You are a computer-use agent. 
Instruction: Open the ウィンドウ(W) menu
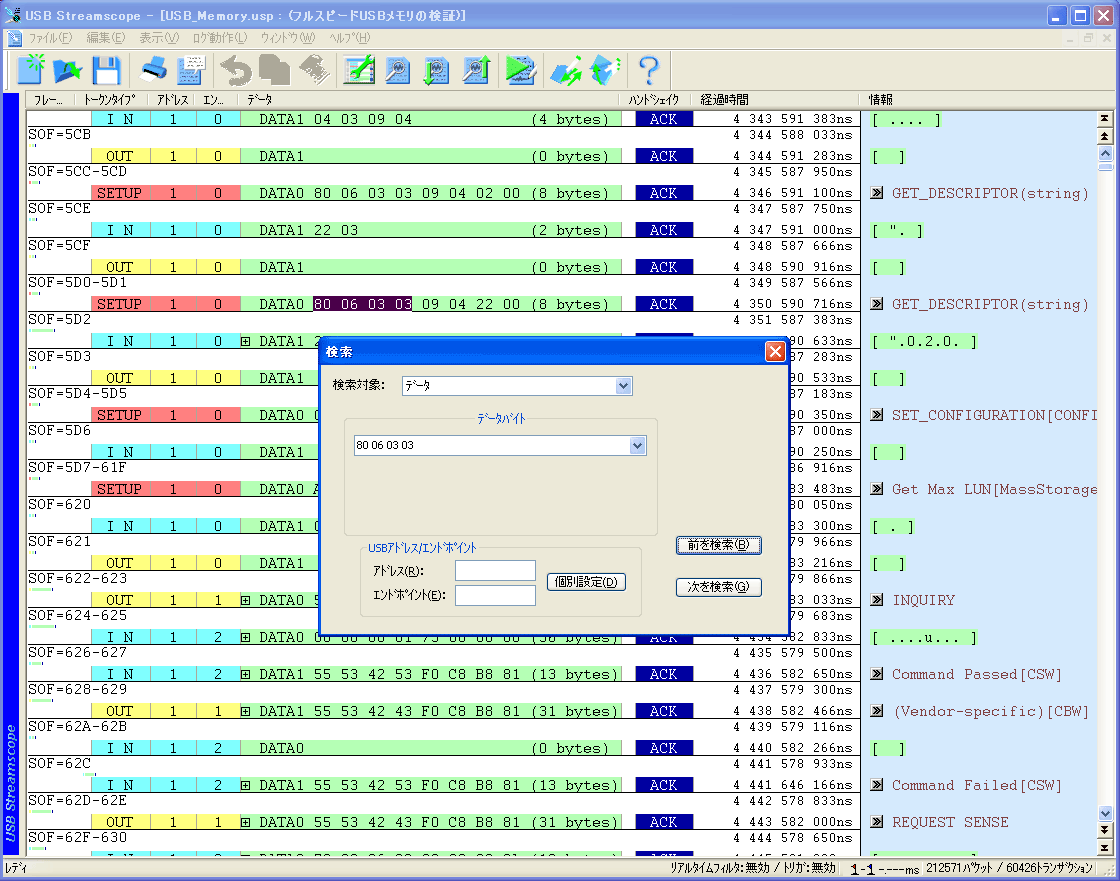287,38
